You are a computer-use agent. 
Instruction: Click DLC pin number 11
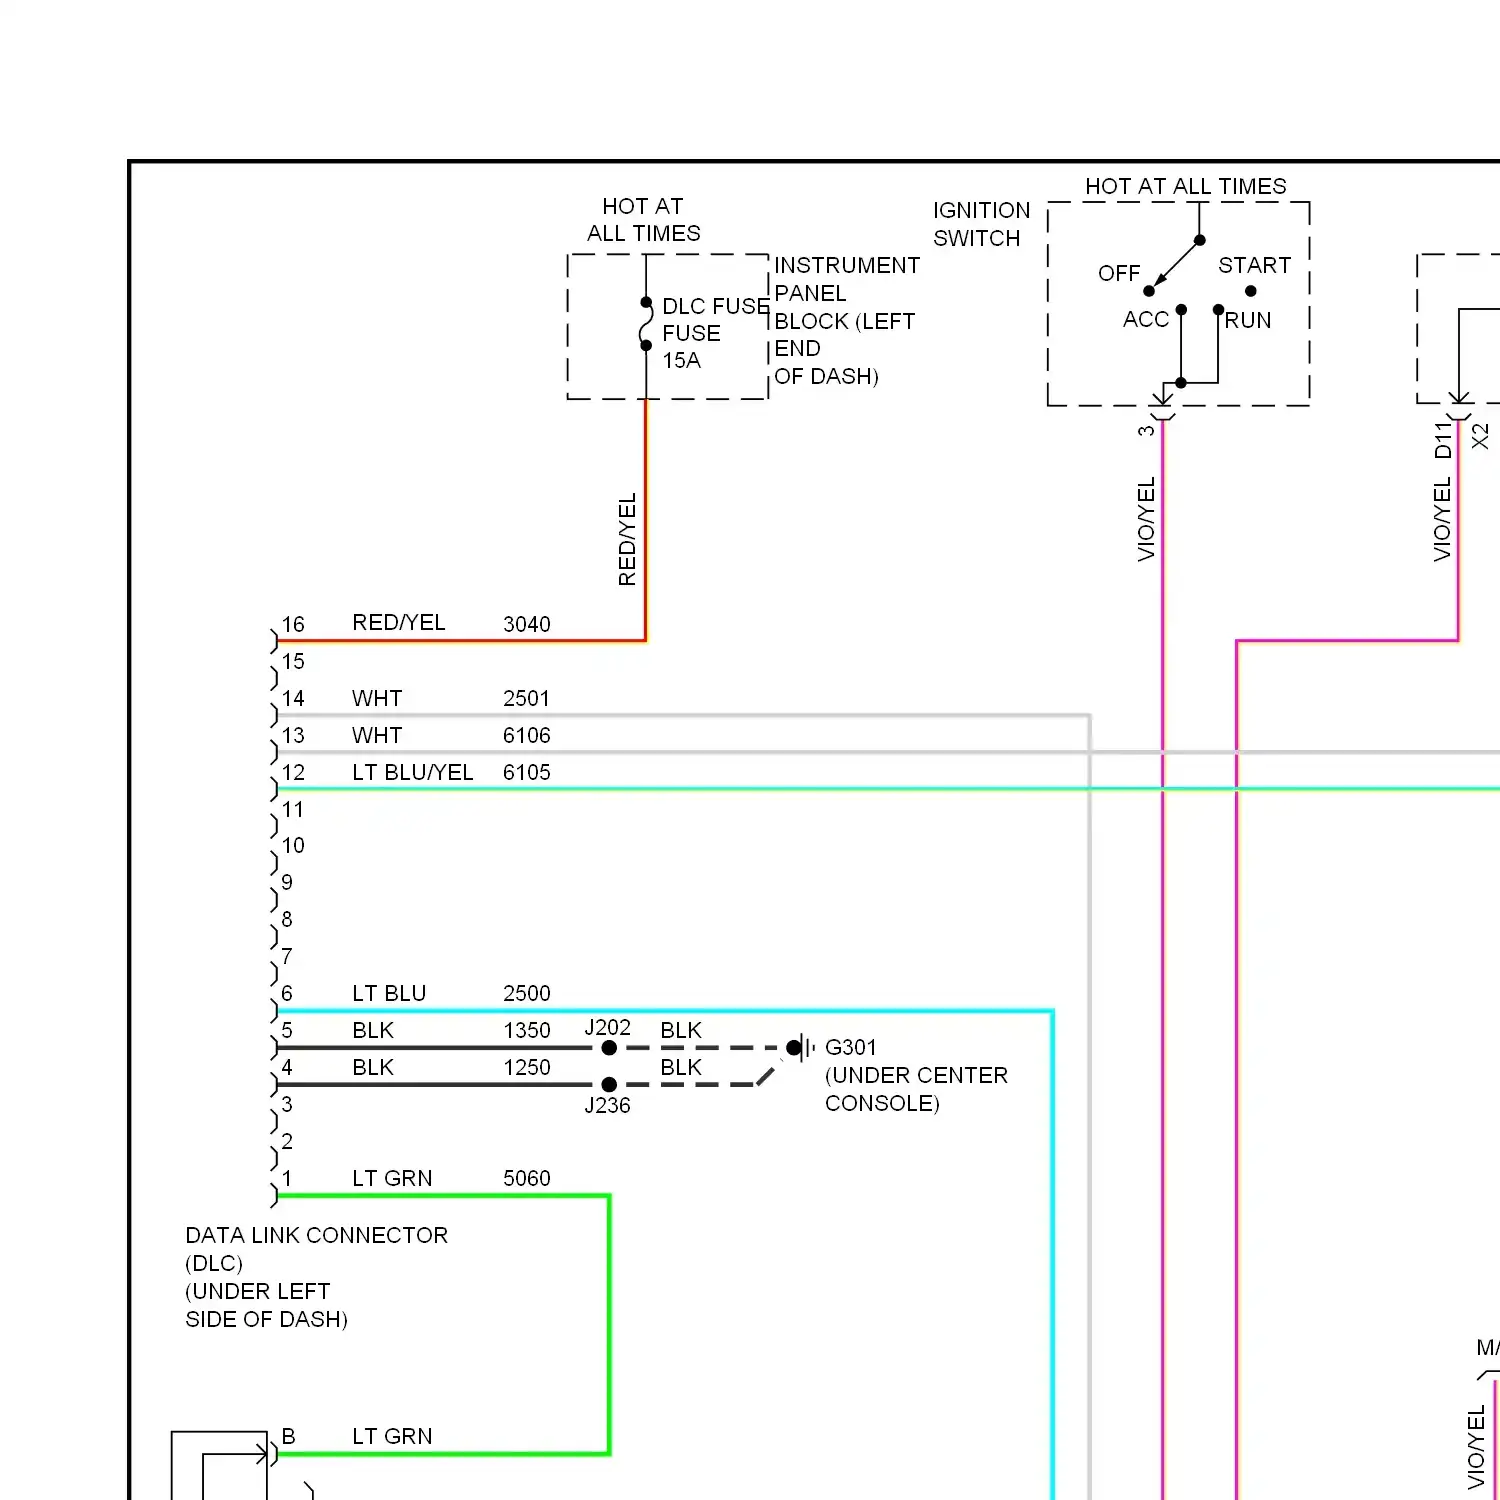(x=292, y=809)
